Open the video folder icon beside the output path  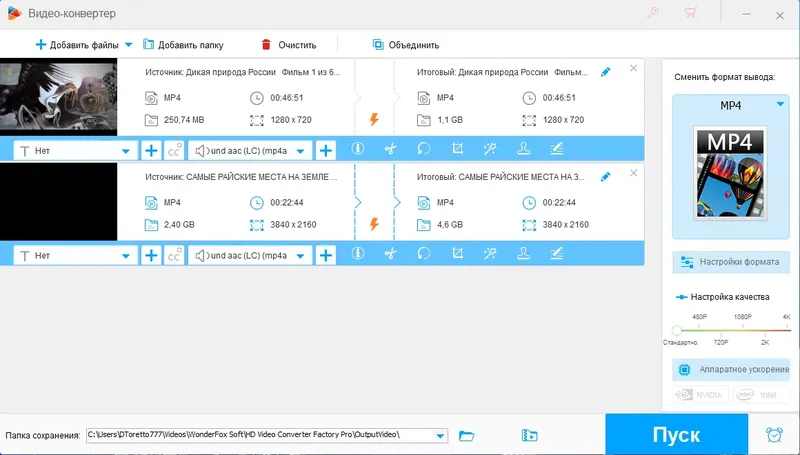530,436
